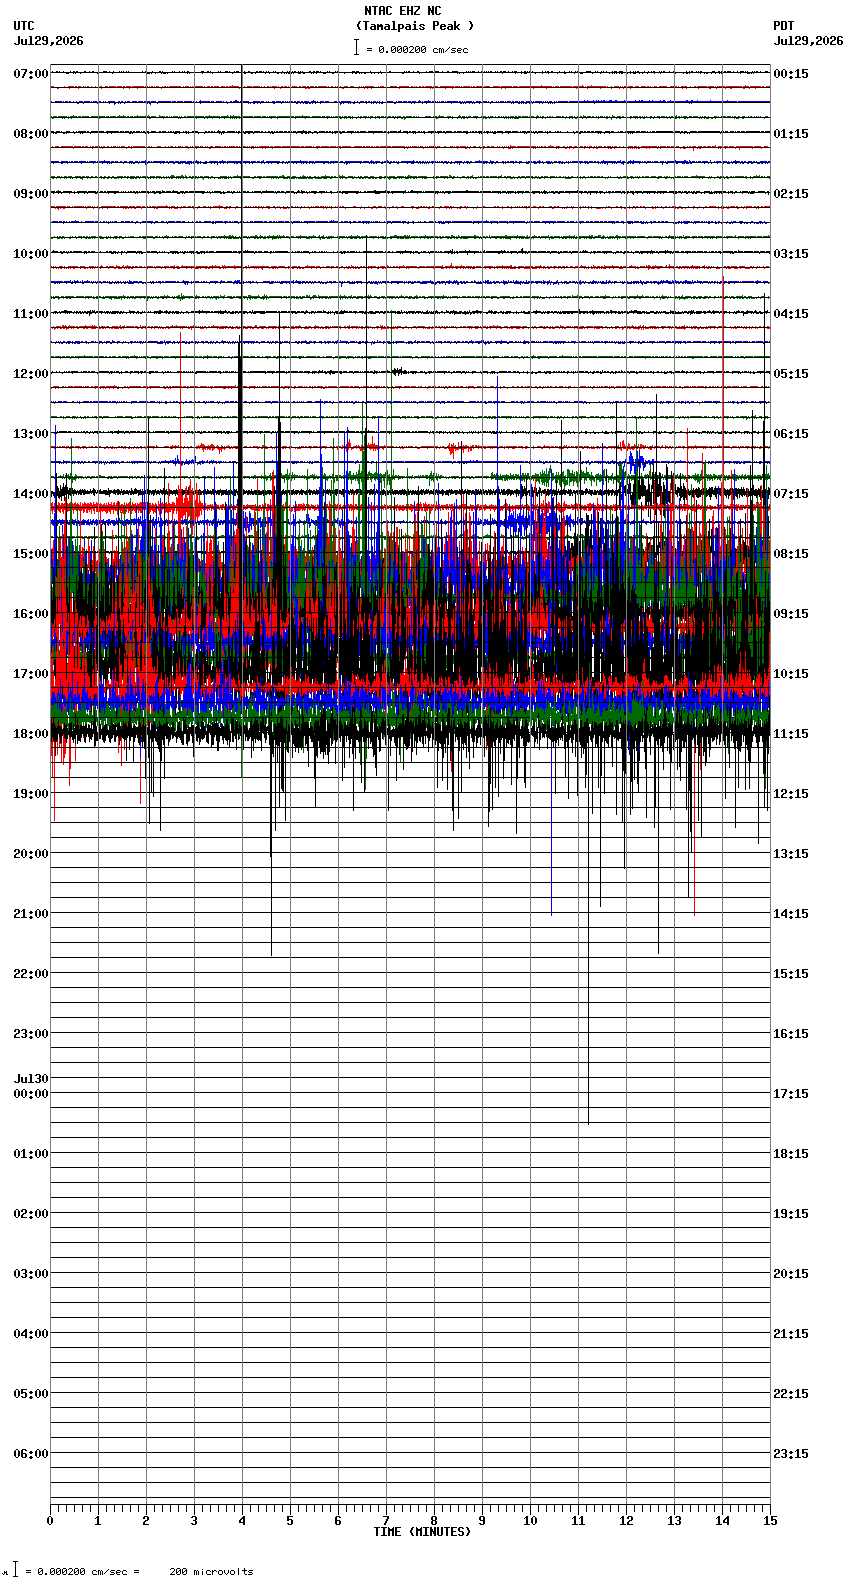Click the 08:15 PDT time label

tap(791, 554)
